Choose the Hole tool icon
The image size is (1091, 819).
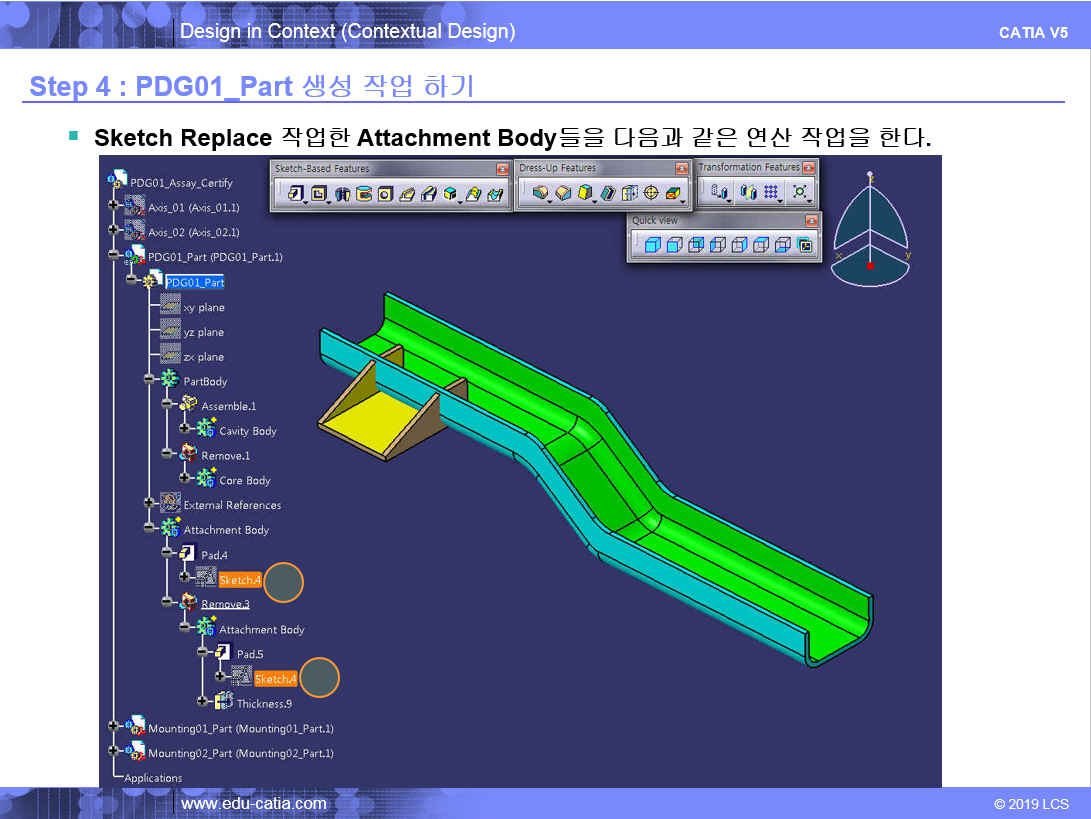(x=385, y=194)
